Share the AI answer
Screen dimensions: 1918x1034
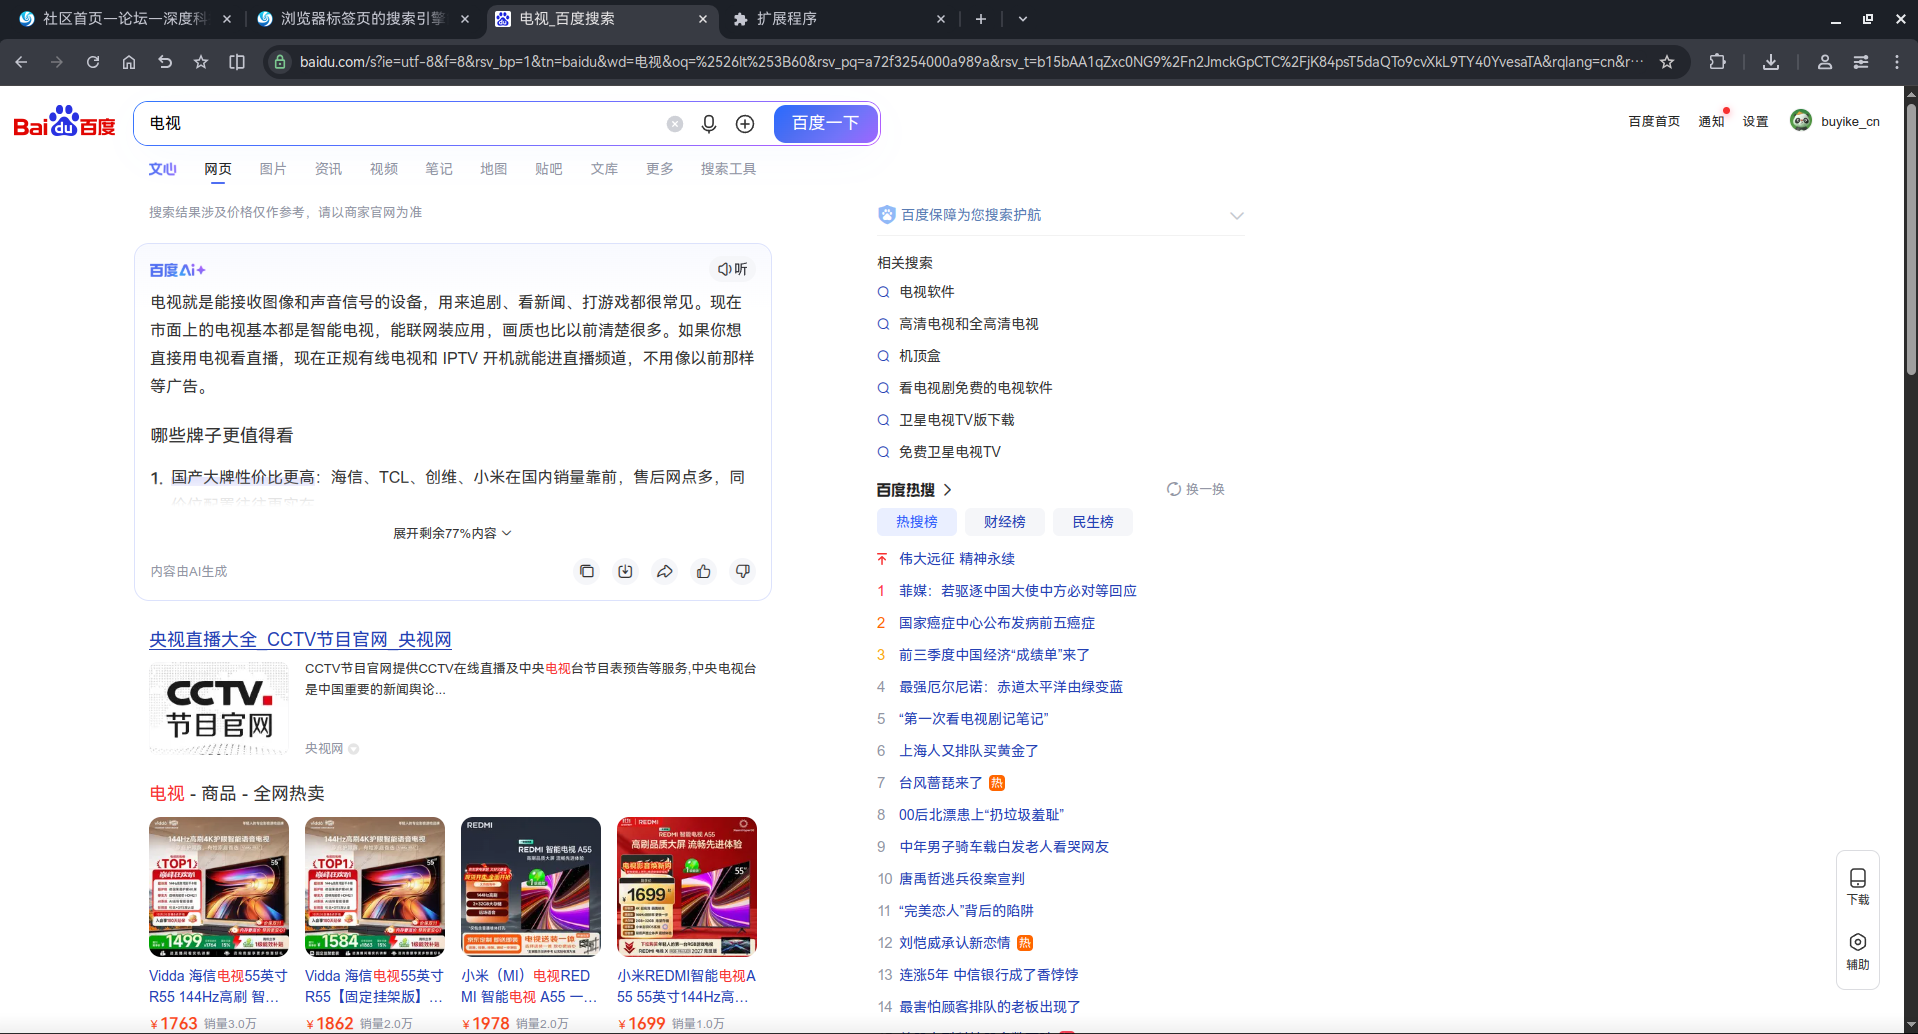tap(664, 571)
